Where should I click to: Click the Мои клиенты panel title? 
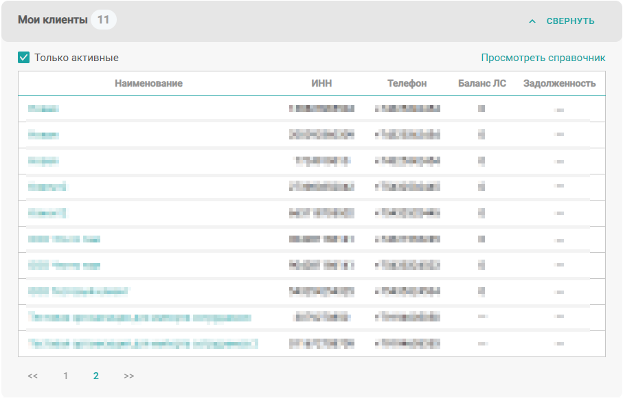(x=53, y=20)
